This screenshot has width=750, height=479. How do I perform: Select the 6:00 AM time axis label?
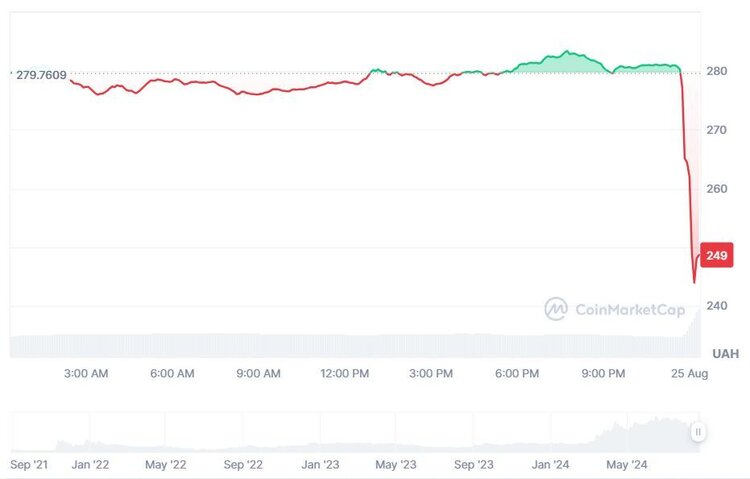coord(172,373)
